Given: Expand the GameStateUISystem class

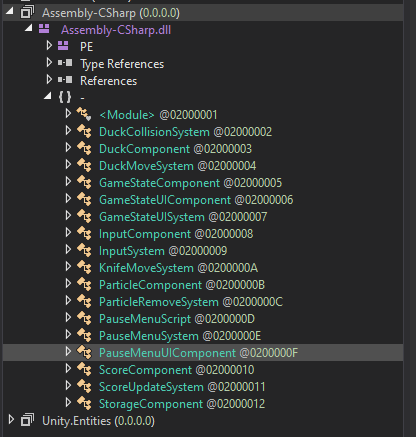Looking at the screenshot, I should (68, 216).
